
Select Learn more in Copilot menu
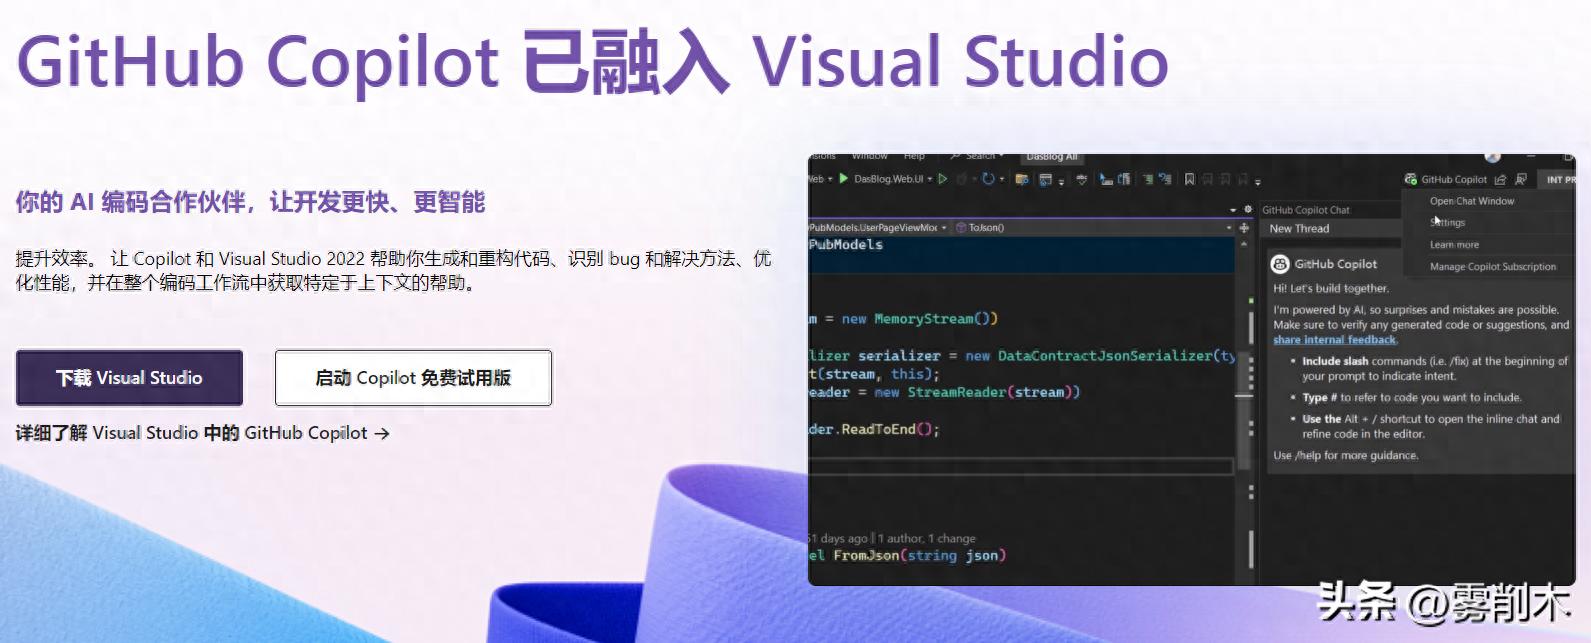1454,244
